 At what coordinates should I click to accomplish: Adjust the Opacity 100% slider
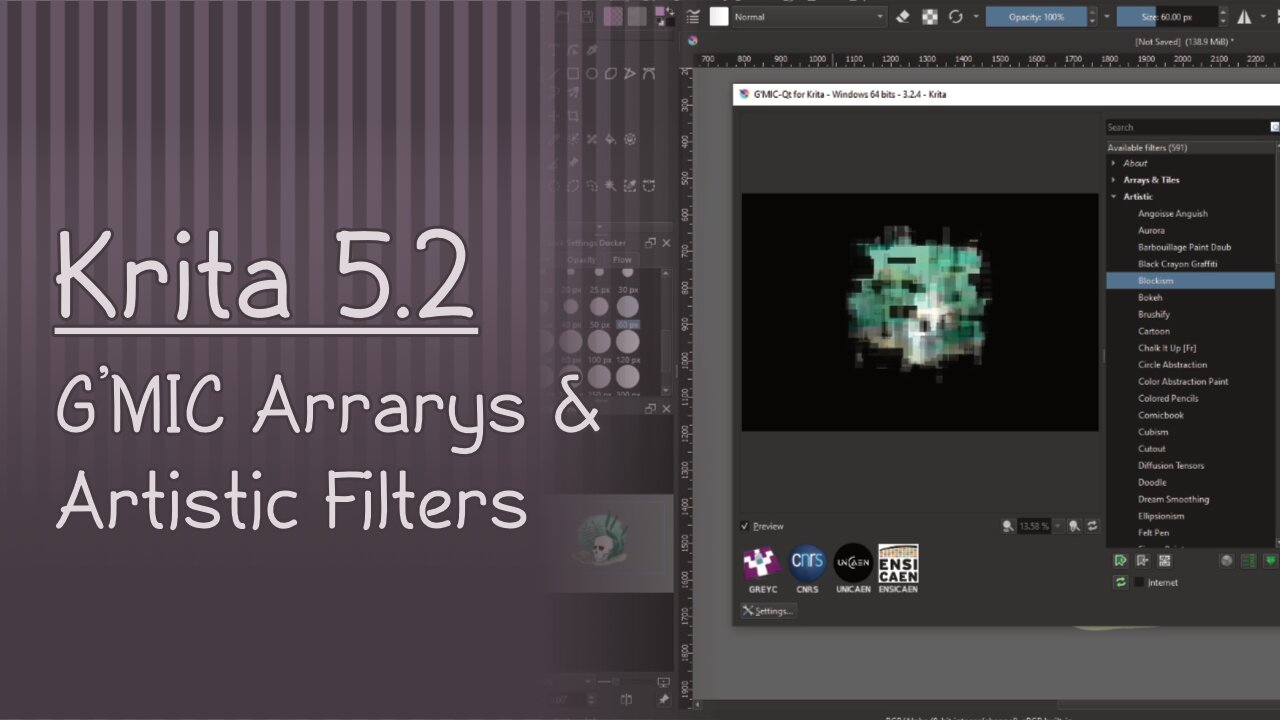point(1036,16)
